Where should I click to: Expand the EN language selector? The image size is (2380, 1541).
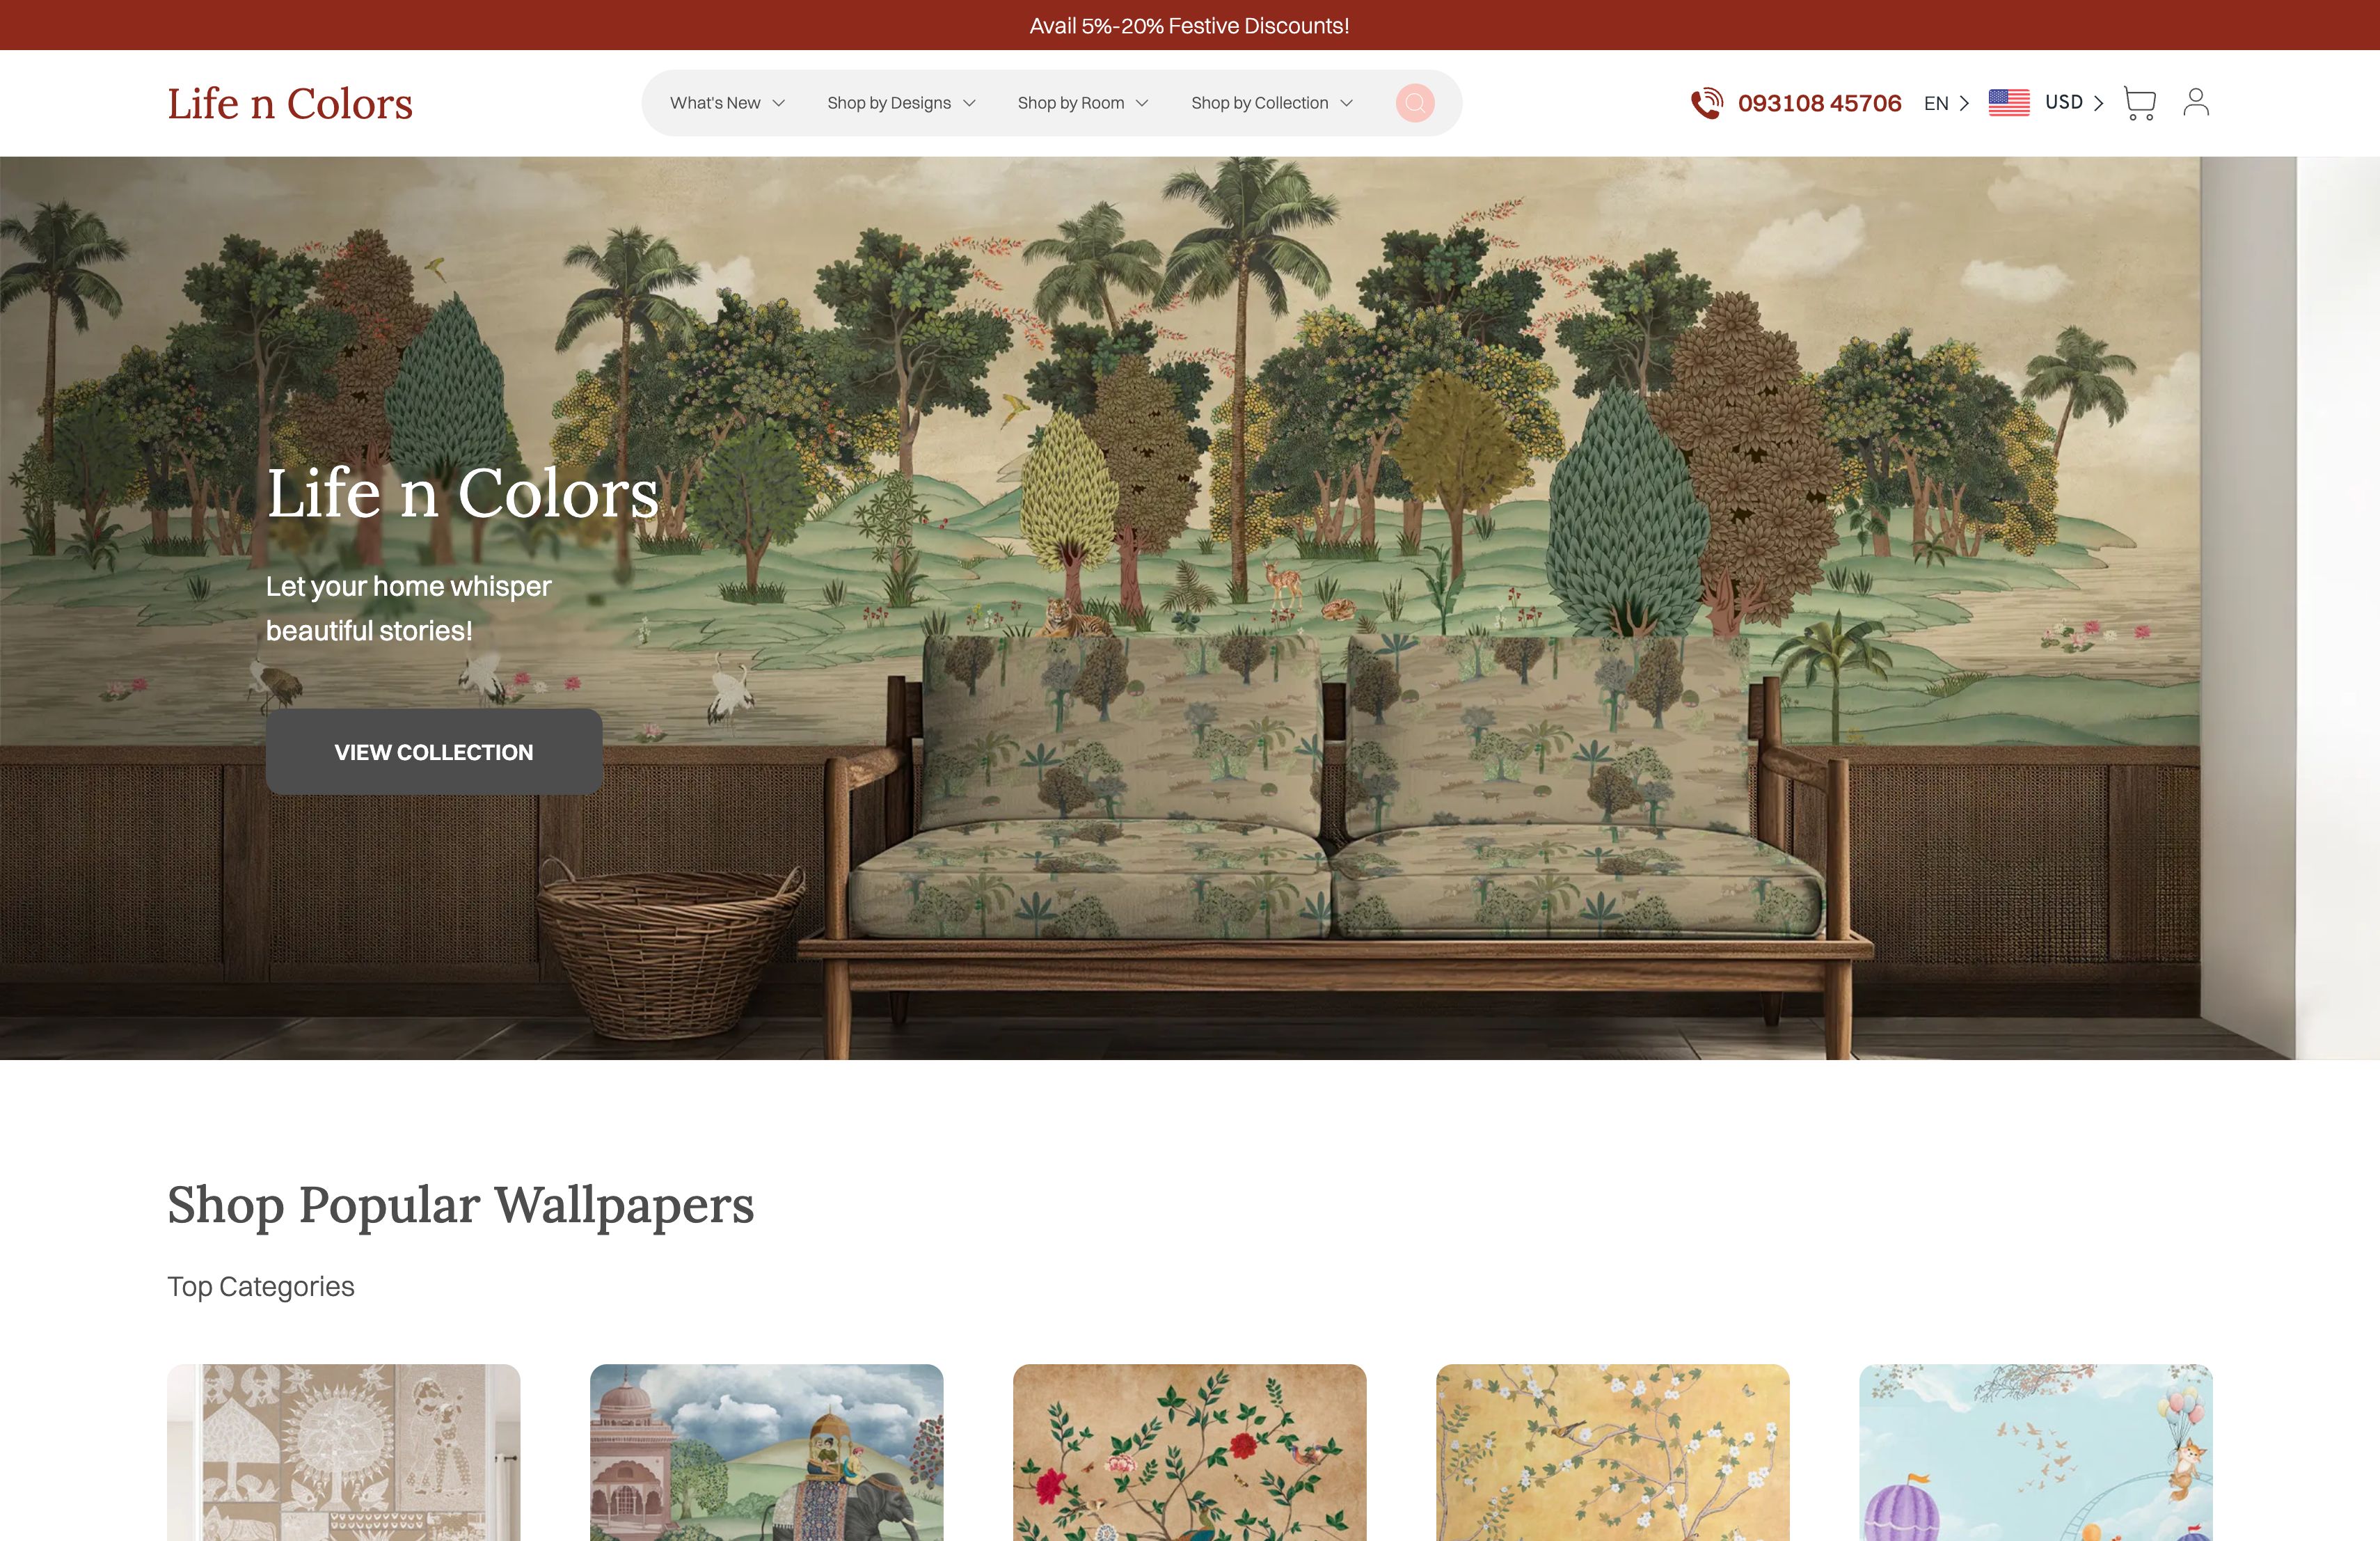pos(1946,103)
